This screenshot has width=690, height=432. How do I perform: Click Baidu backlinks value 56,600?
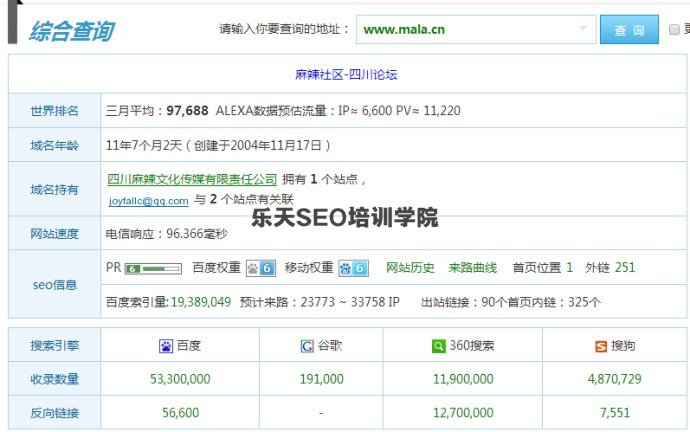(x=180, y=413)
